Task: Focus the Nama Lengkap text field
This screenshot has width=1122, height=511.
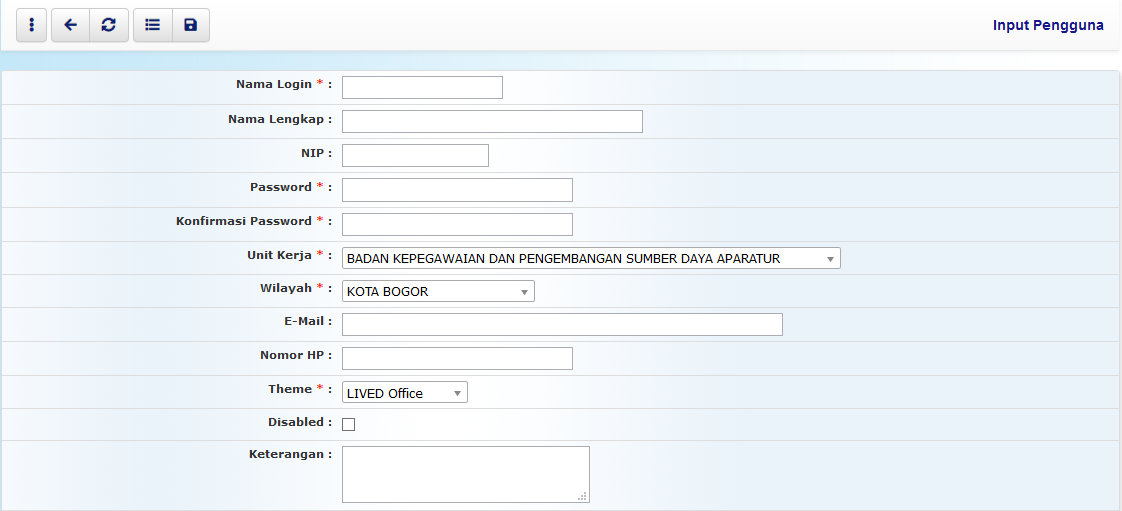Action: (492, 122)
